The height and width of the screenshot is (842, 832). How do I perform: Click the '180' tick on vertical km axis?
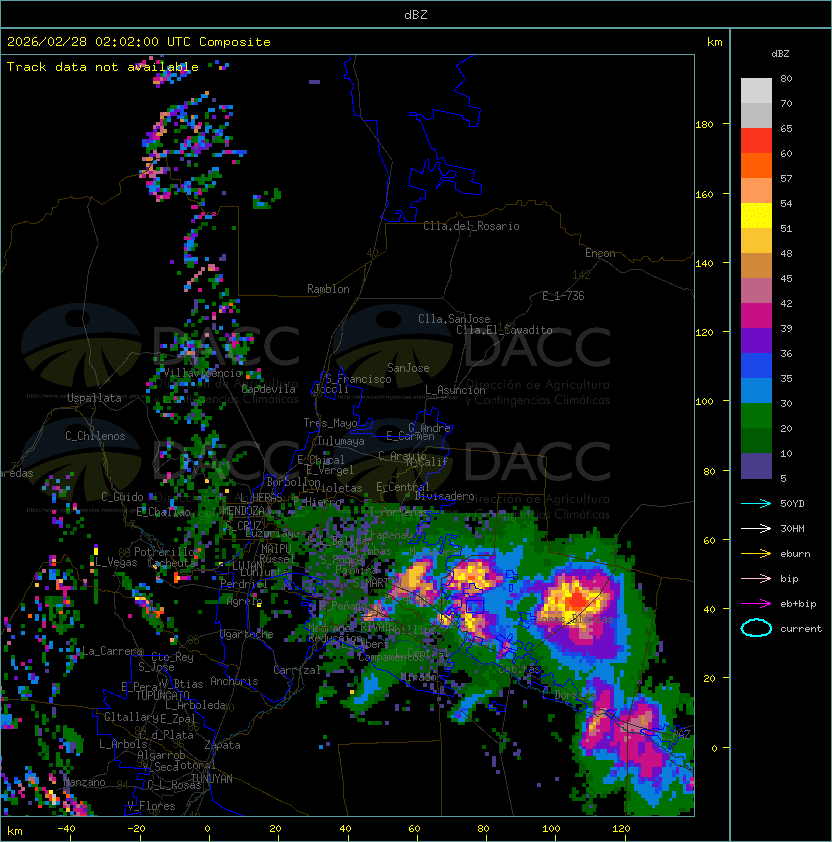pyautogui.click(x=704, y=125)
